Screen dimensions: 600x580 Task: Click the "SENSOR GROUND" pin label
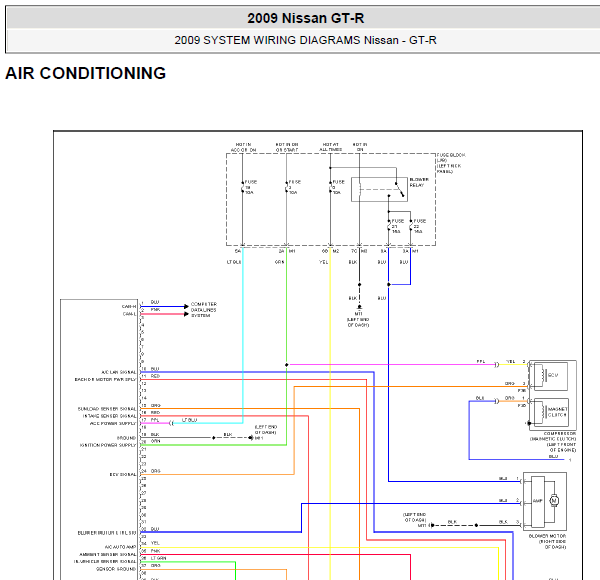(116, 569)
